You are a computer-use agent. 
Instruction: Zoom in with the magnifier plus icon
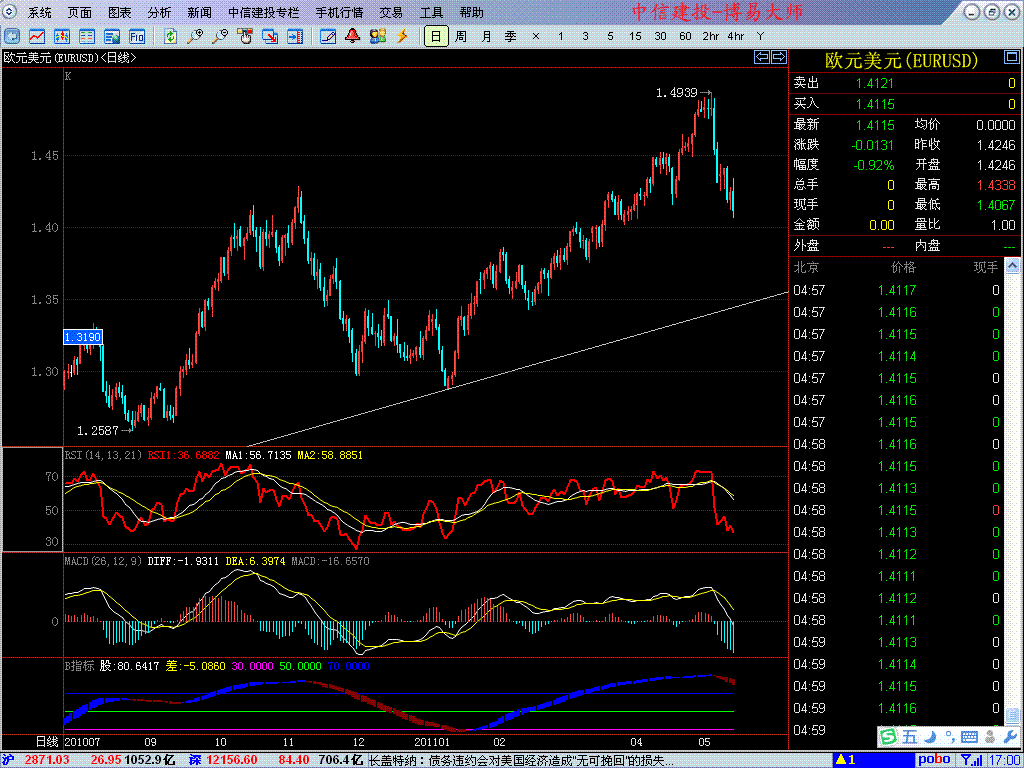195,36
